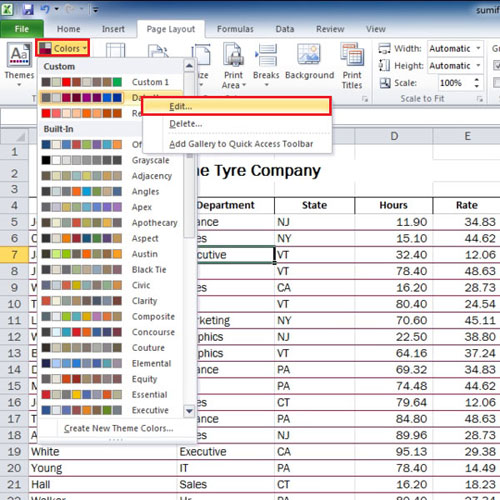
Task: Select the Essential color theme
Action: (x=111, y=395)
